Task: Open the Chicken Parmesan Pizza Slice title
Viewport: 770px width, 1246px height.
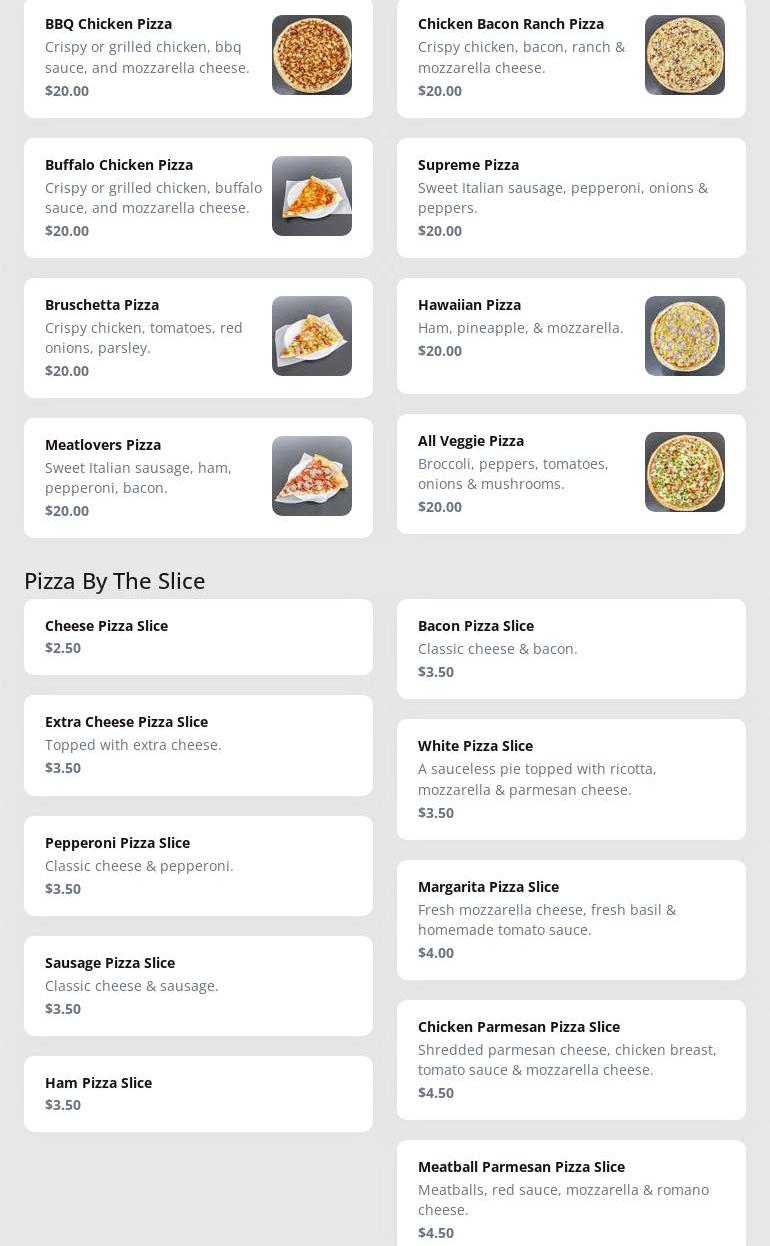Action: coord(519,1027)
